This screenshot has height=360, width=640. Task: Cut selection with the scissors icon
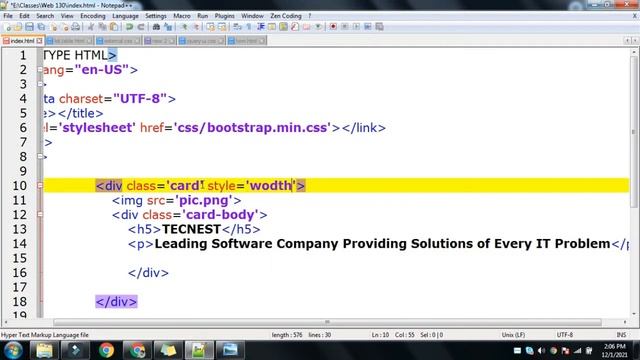pyautogui.click(x=91, y=27)
